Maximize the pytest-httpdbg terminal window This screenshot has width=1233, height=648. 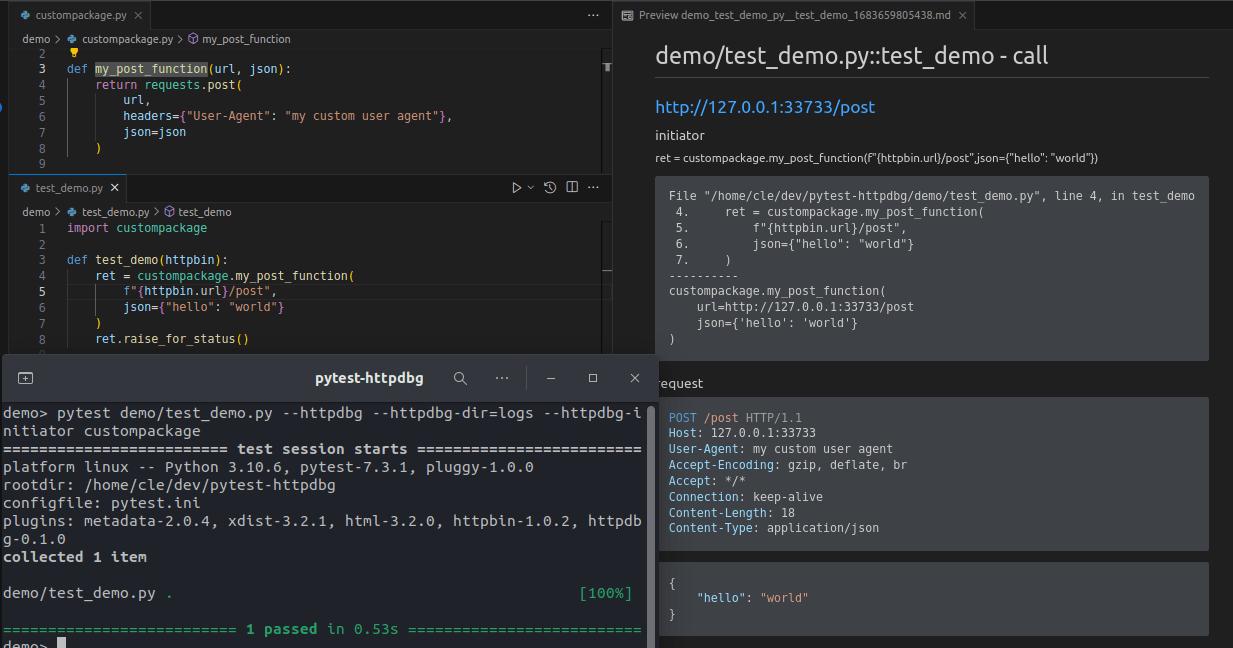click(x=593, y=378)
